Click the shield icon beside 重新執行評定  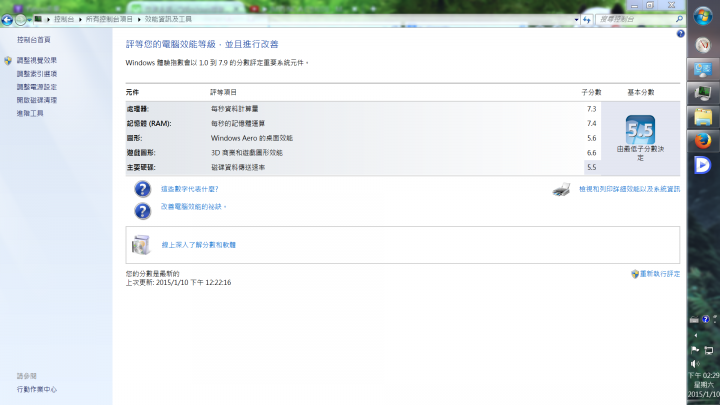coord(635,274)
